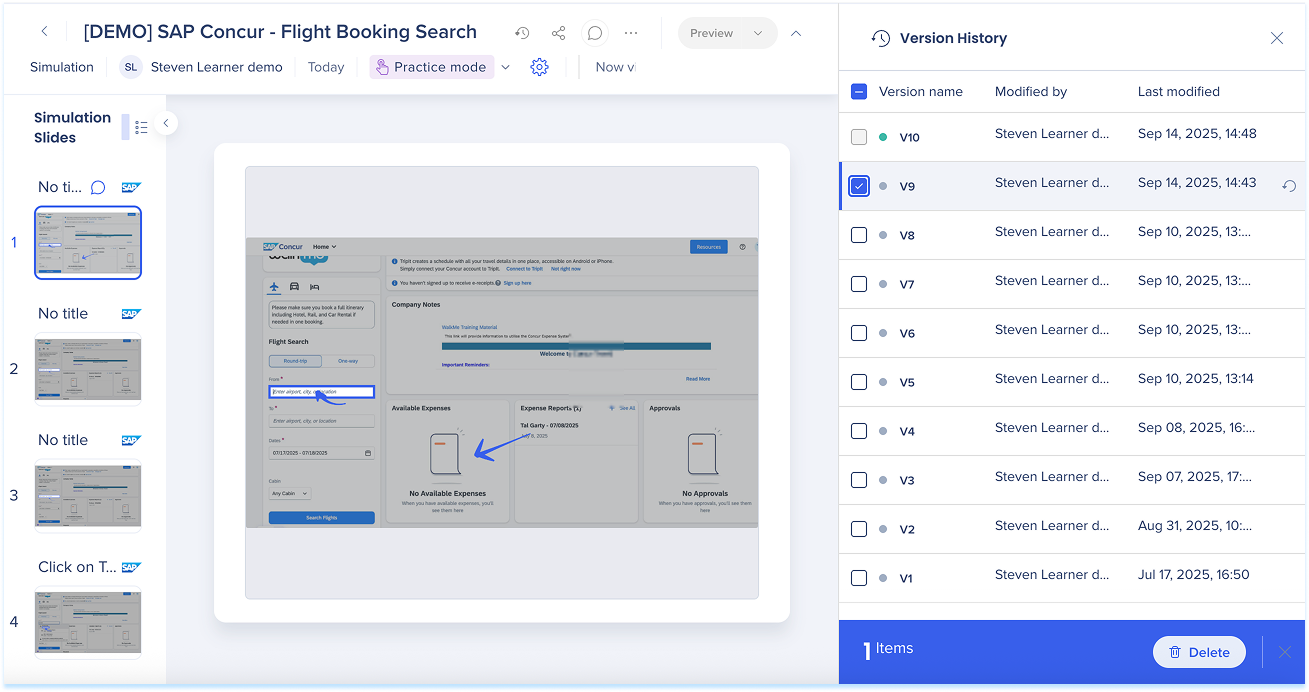Click the version history clock icon
1309x692 pixels.
coord(522,33)
